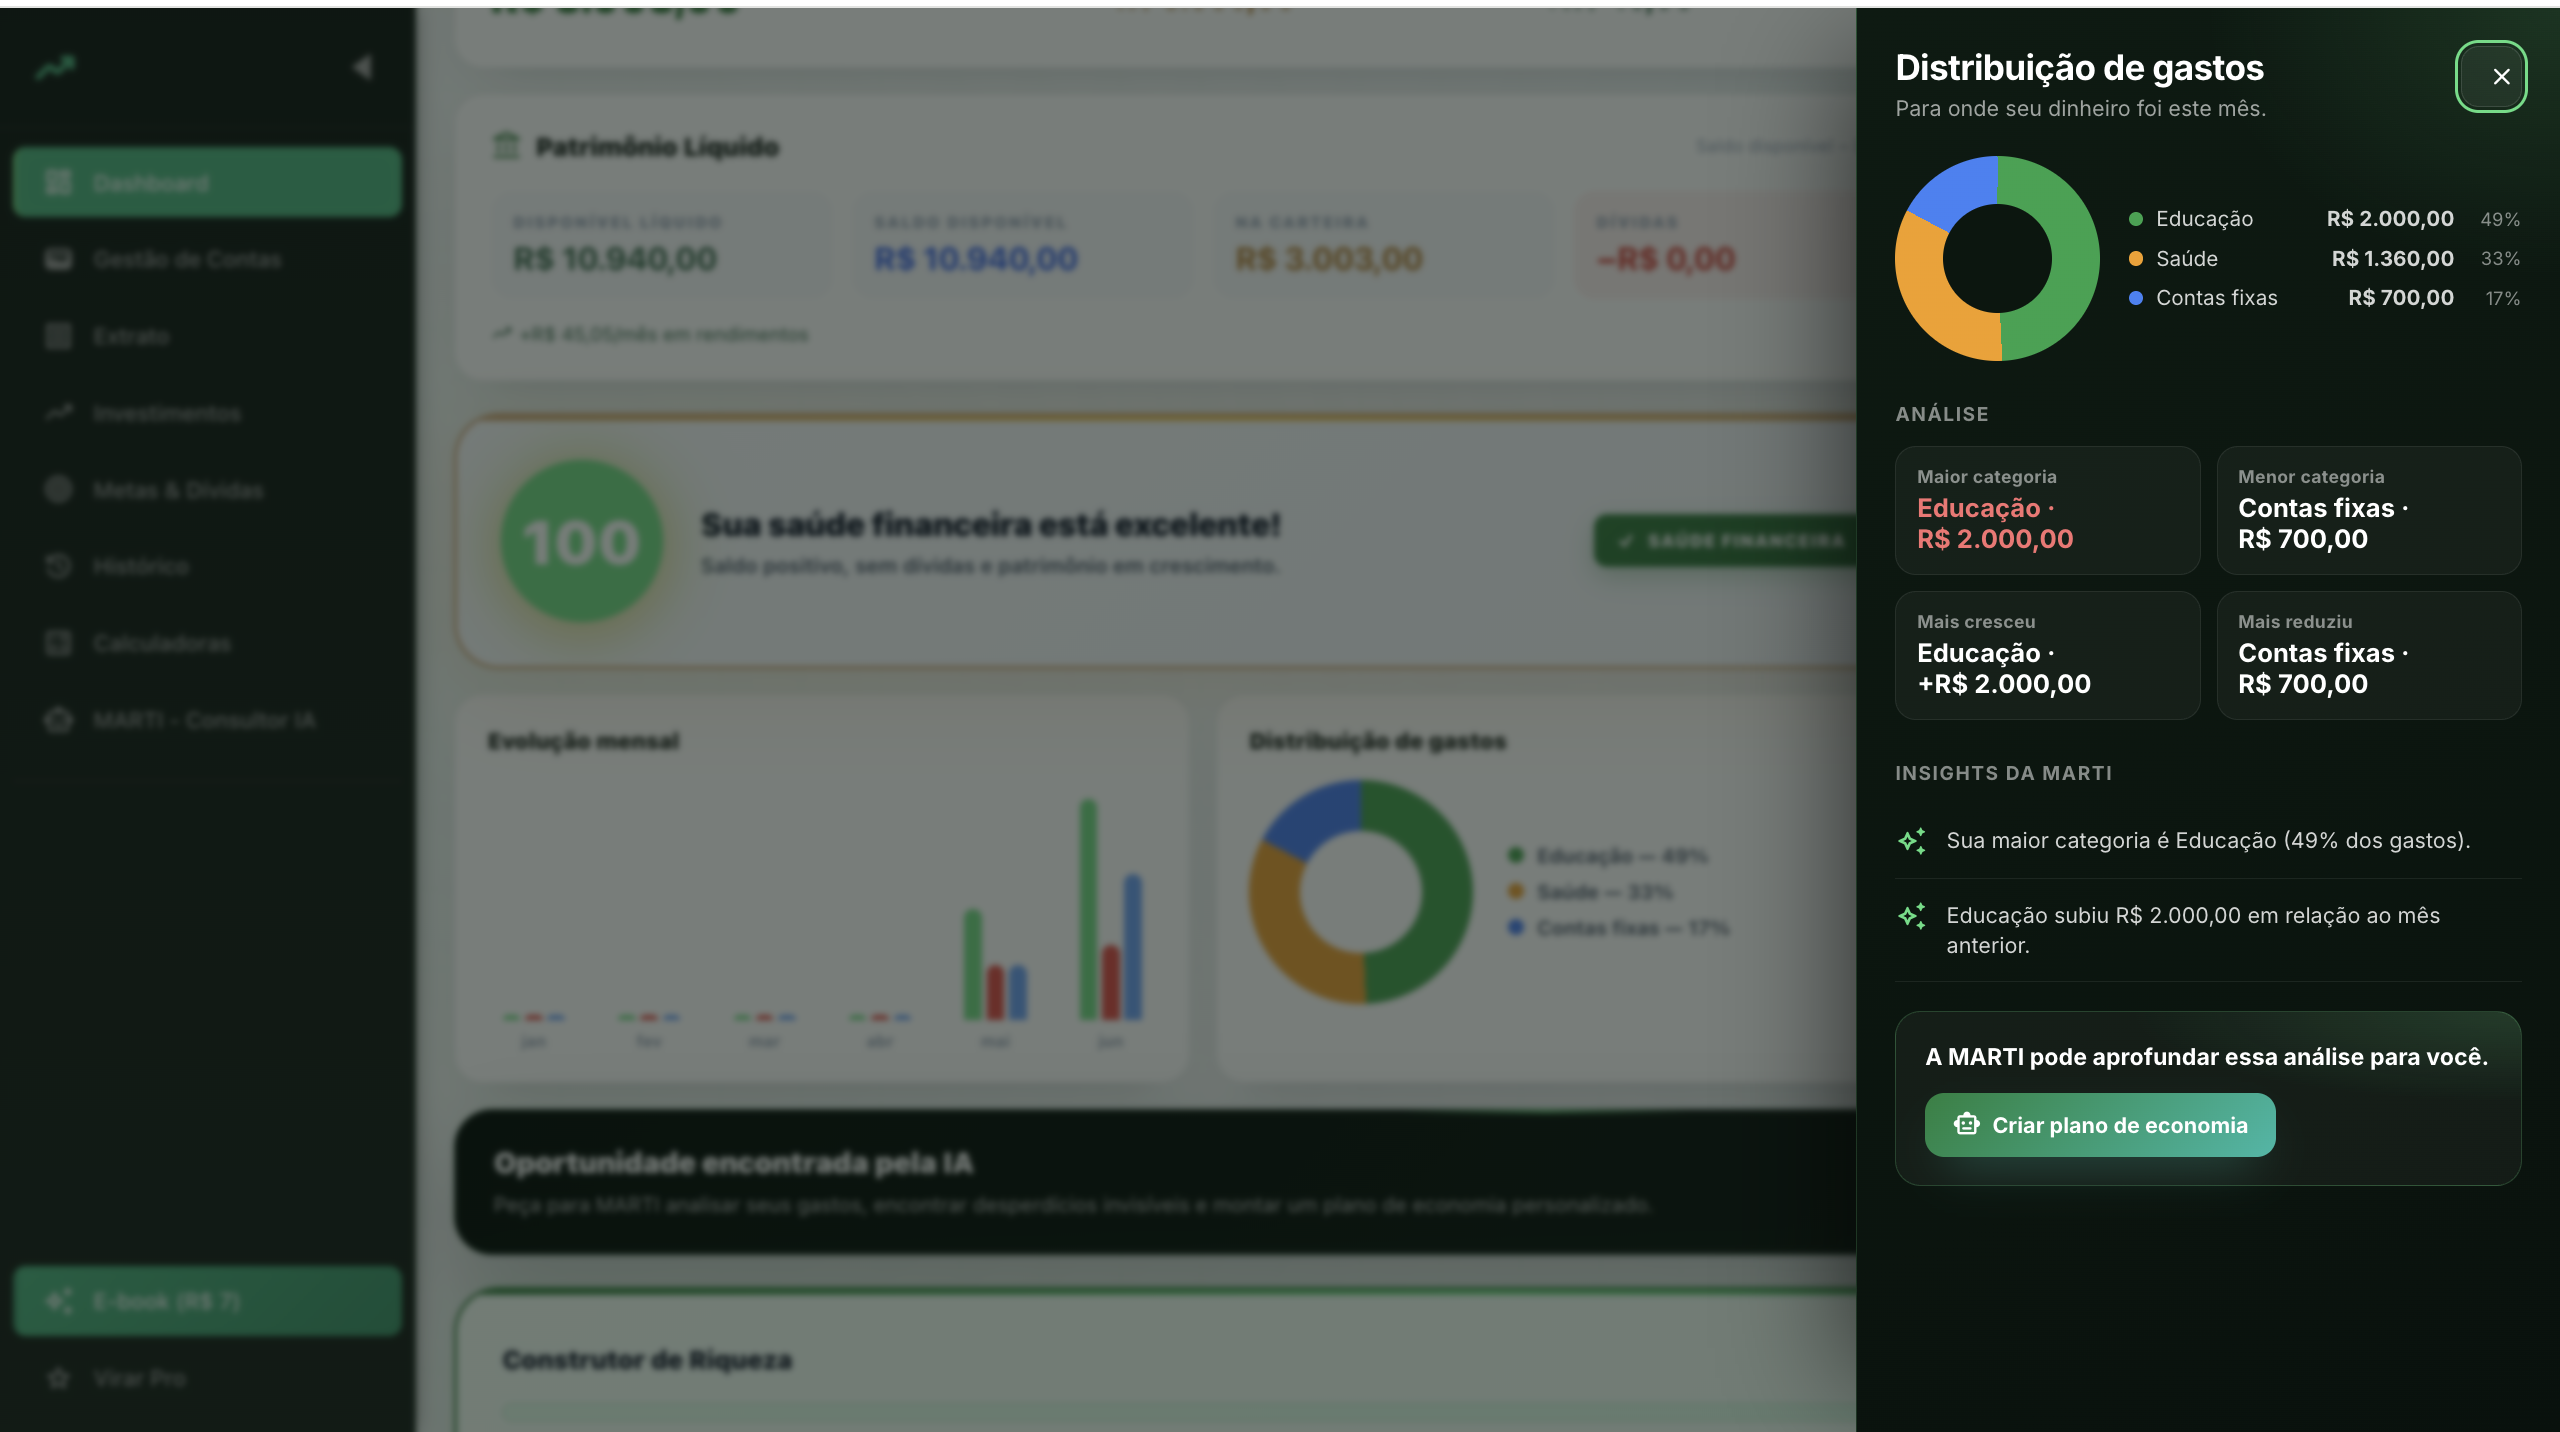Click the MARTI robot icon in sidebar
Image resolution: width=2560 pixels, height=1432 pixels.
pos(58,720)
